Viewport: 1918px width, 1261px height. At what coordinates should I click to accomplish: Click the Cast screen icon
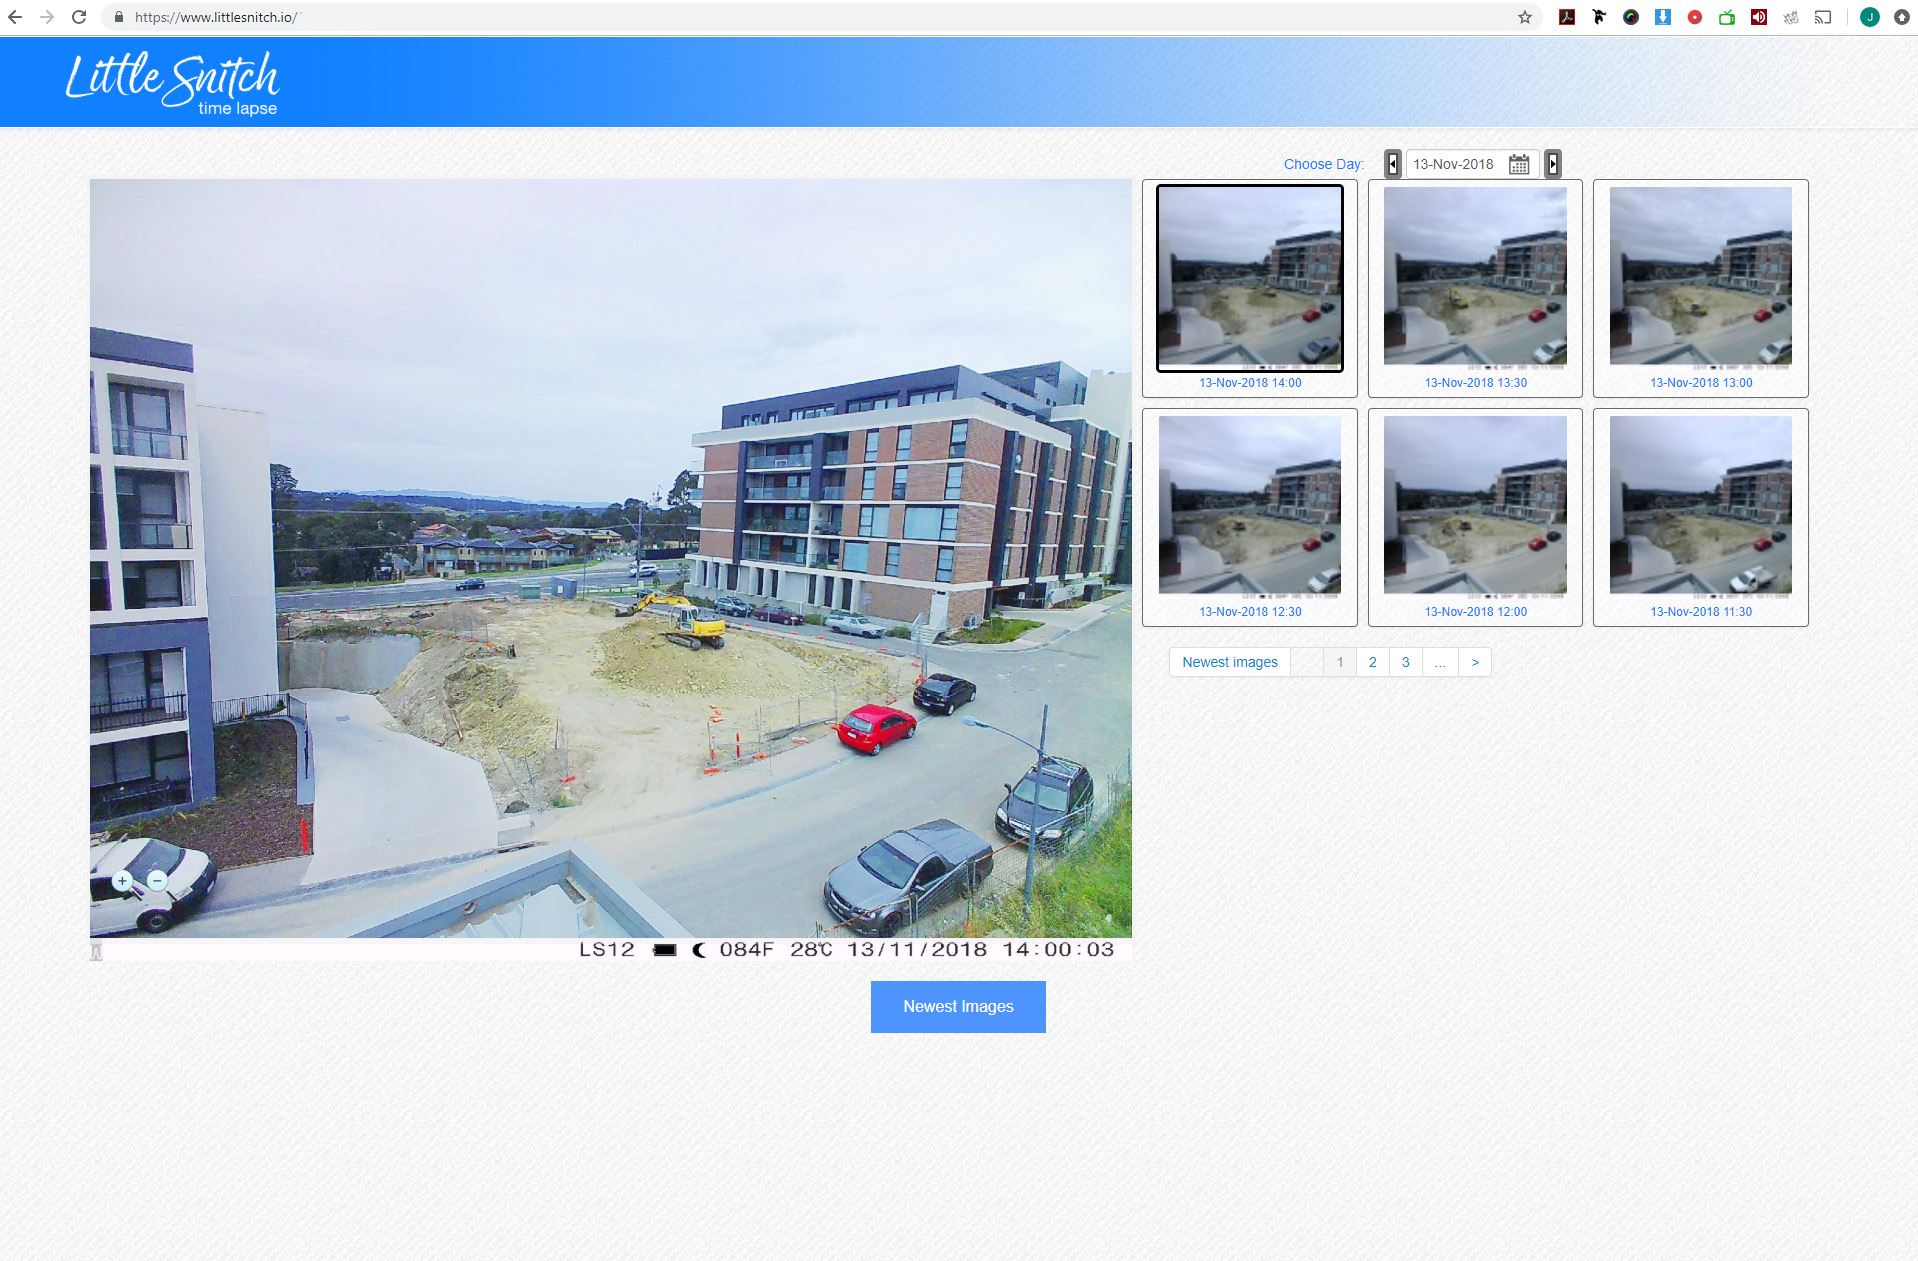[1823, 17]
